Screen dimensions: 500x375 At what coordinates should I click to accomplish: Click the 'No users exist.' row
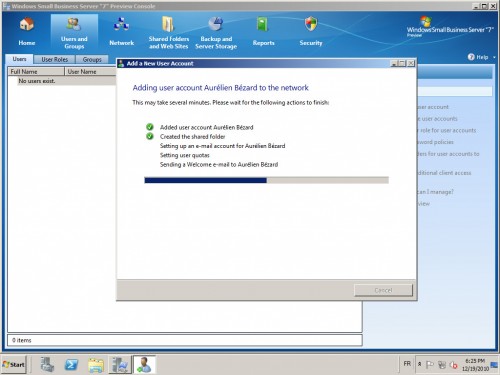click(x=67, y=81)
